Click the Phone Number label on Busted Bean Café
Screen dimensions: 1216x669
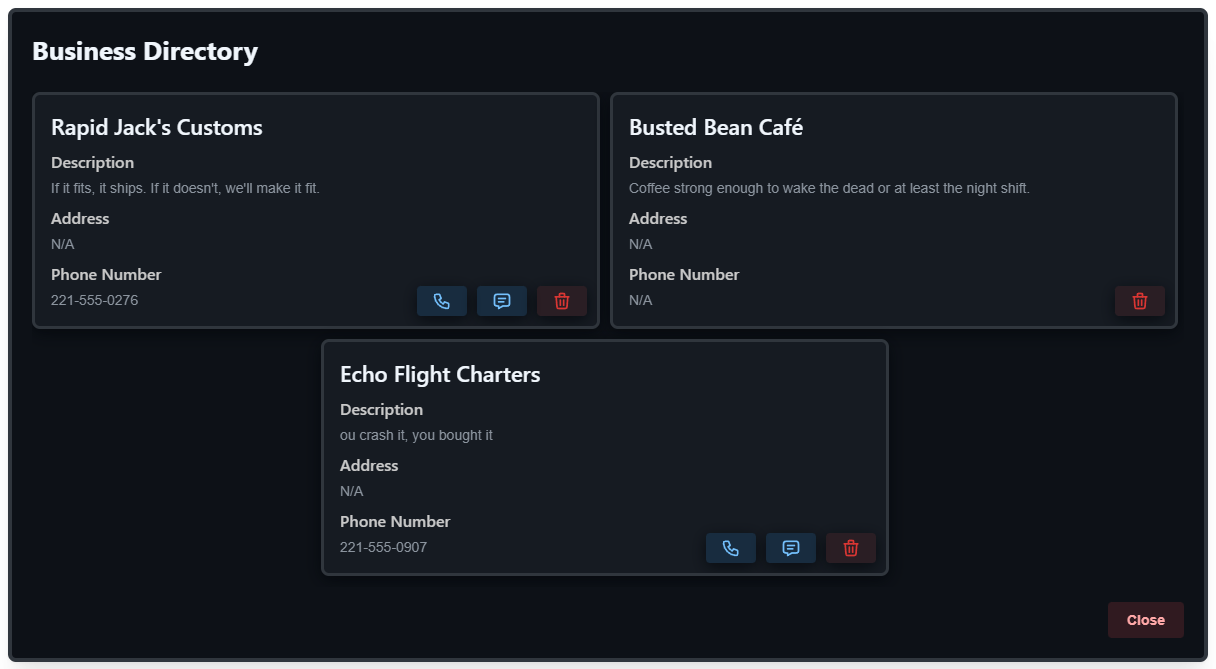(x=684, y=274)
